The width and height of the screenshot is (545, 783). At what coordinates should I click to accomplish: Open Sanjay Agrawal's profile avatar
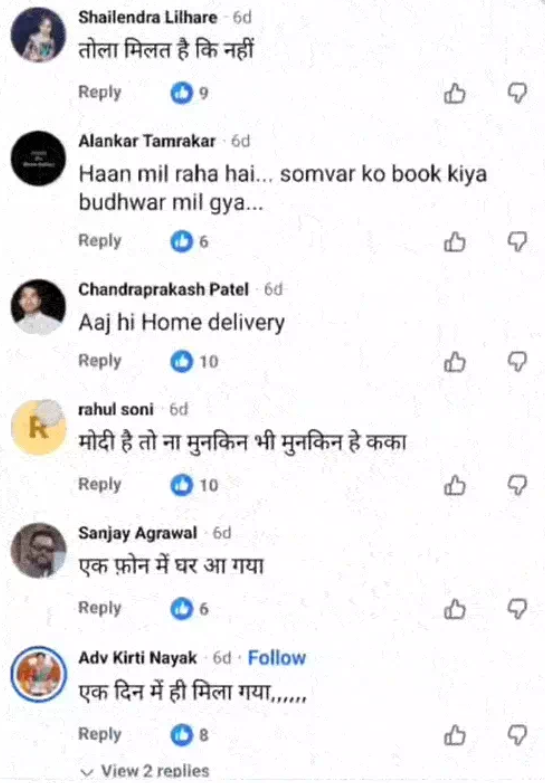click(x=38, y=550)
